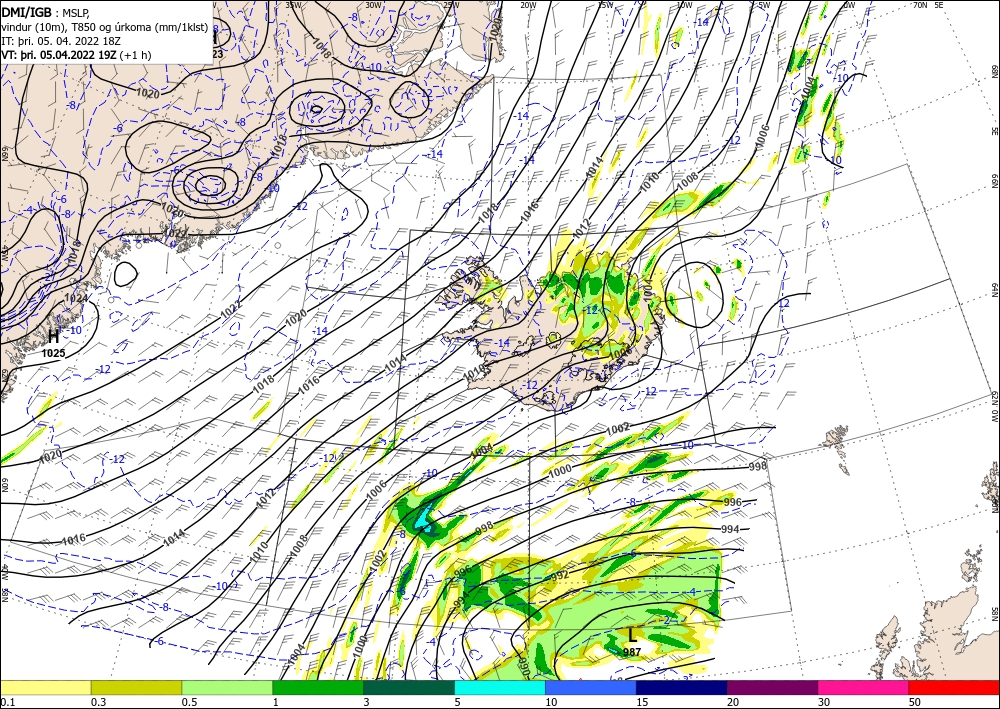Viewport: 1000px width, 709px height.
Task: Click the 'DMI/IGB : MSLP,' title line
Action: pyautogui.click(x=46, y=13)
